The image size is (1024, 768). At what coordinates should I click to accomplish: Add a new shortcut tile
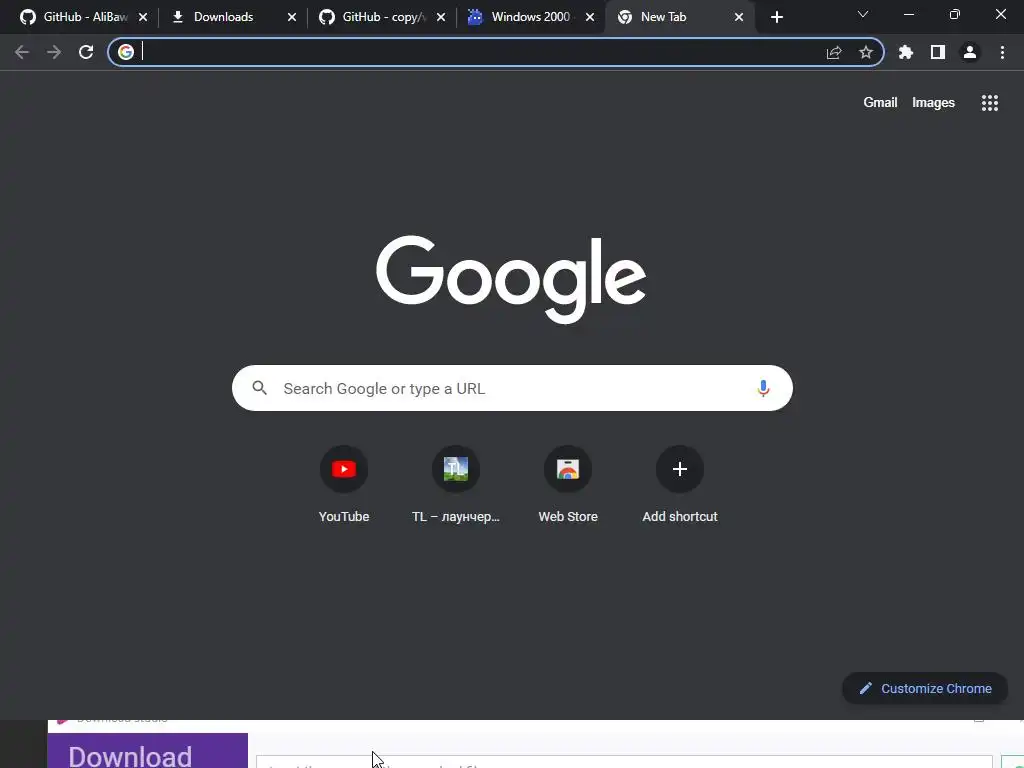point(680,484)
